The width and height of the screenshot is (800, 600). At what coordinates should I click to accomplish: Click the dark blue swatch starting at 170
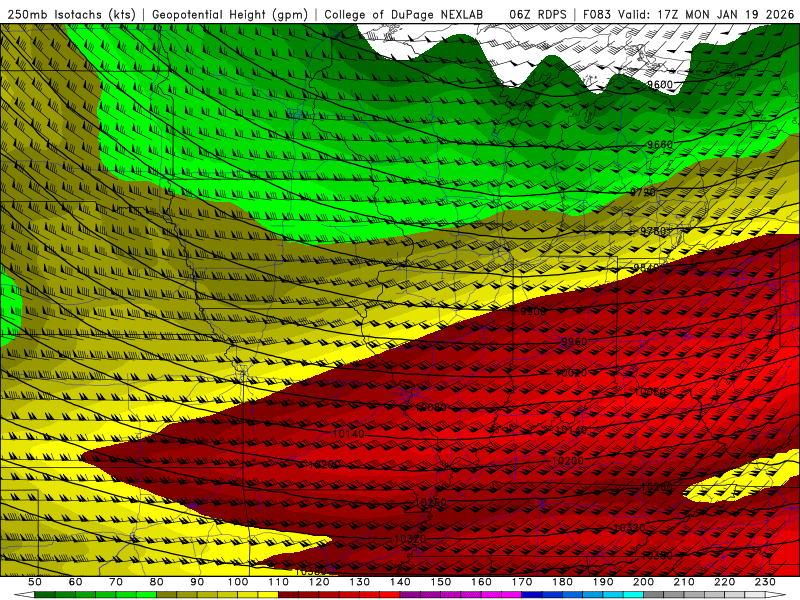tap(532, 595)
